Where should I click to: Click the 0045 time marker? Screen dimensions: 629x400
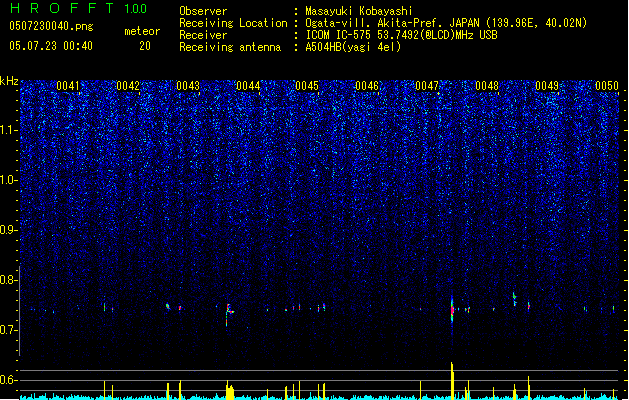pyautogui.click(x=307, y=86)
